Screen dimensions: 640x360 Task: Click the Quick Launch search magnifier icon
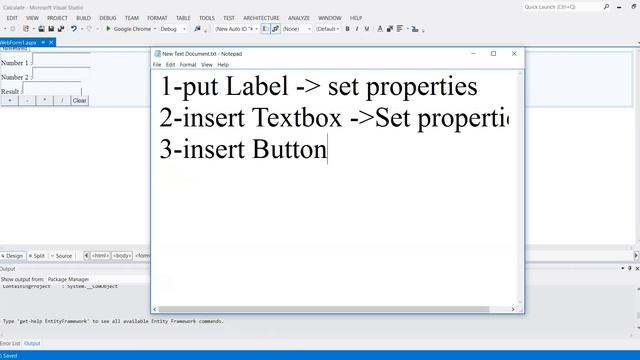tap(606, 7)
